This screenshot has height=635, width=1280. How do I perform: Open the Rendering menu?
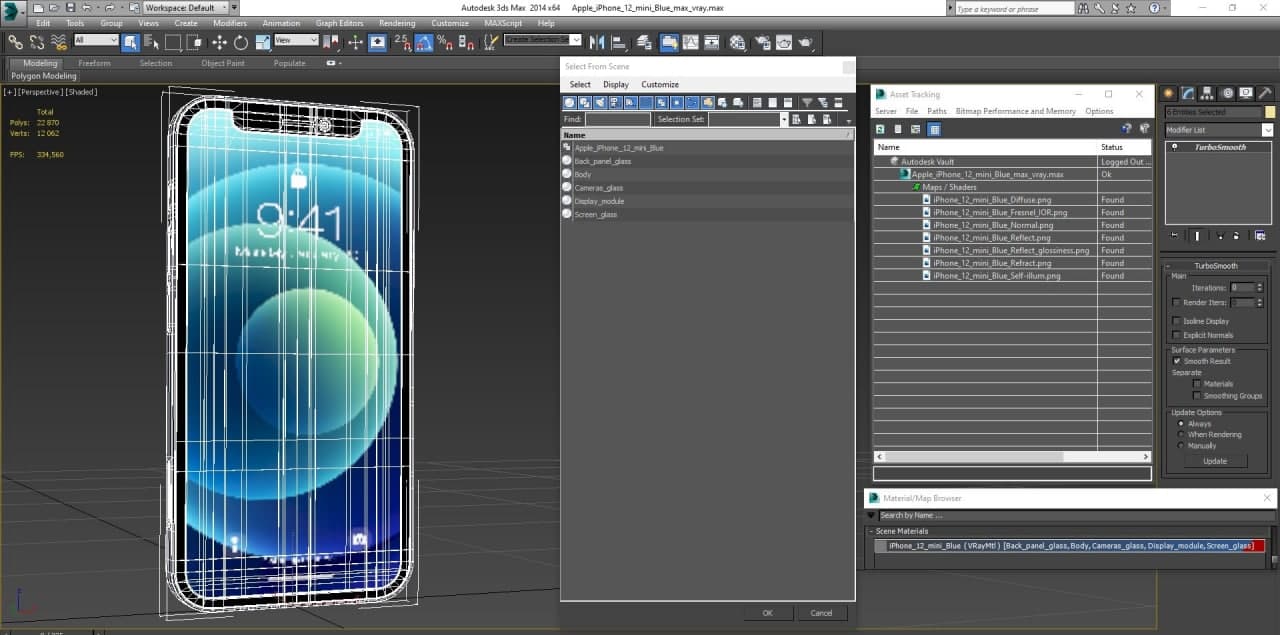coord(397,23)
